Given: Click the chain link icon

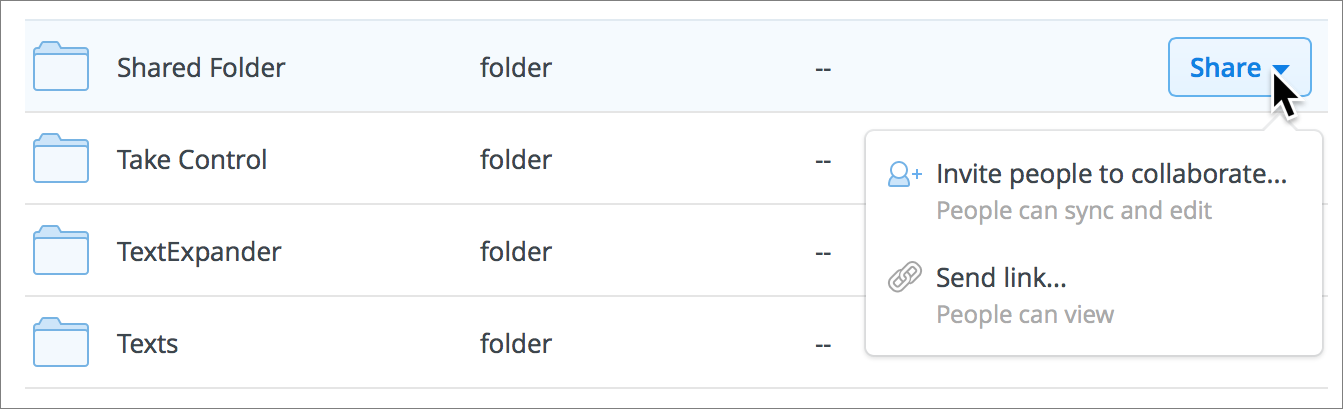Looking at the screenshot, I should coord(905,278).
